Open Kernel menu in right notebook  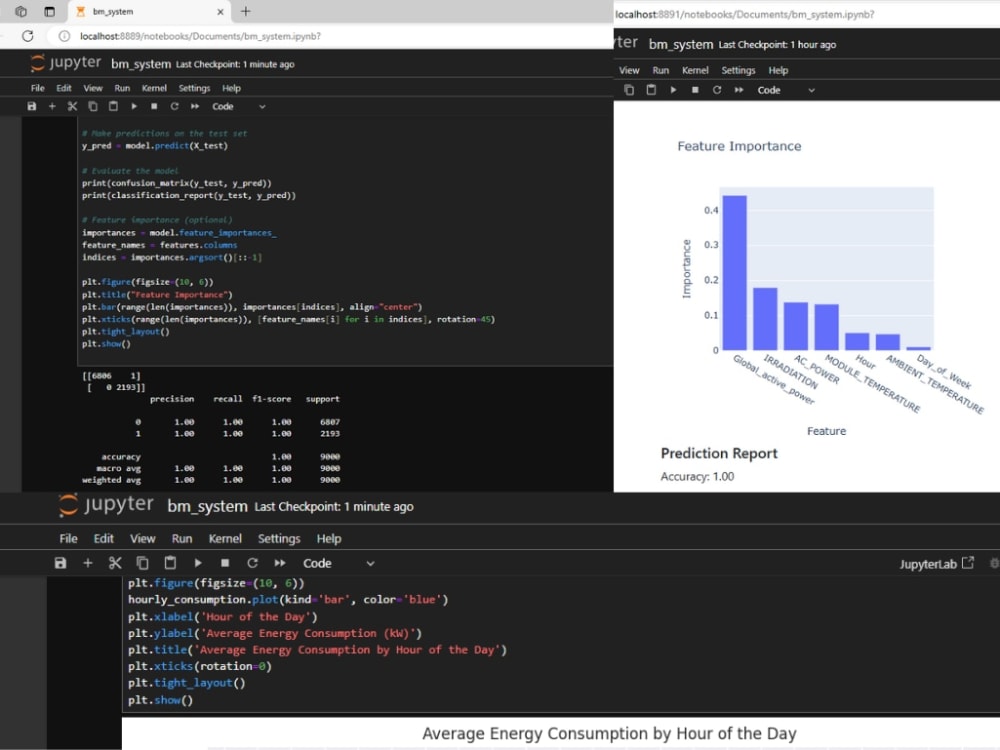point(695,70)
